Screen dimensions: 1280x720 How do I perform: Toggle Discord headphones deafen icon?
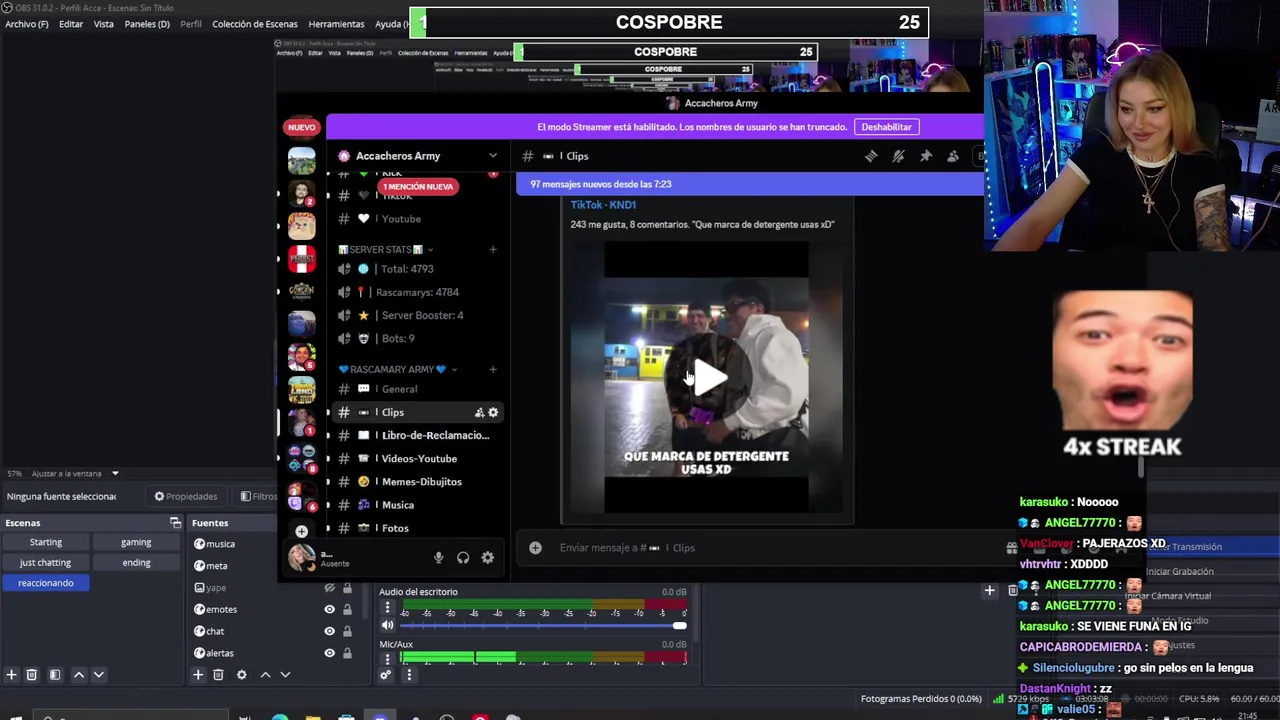463,558
